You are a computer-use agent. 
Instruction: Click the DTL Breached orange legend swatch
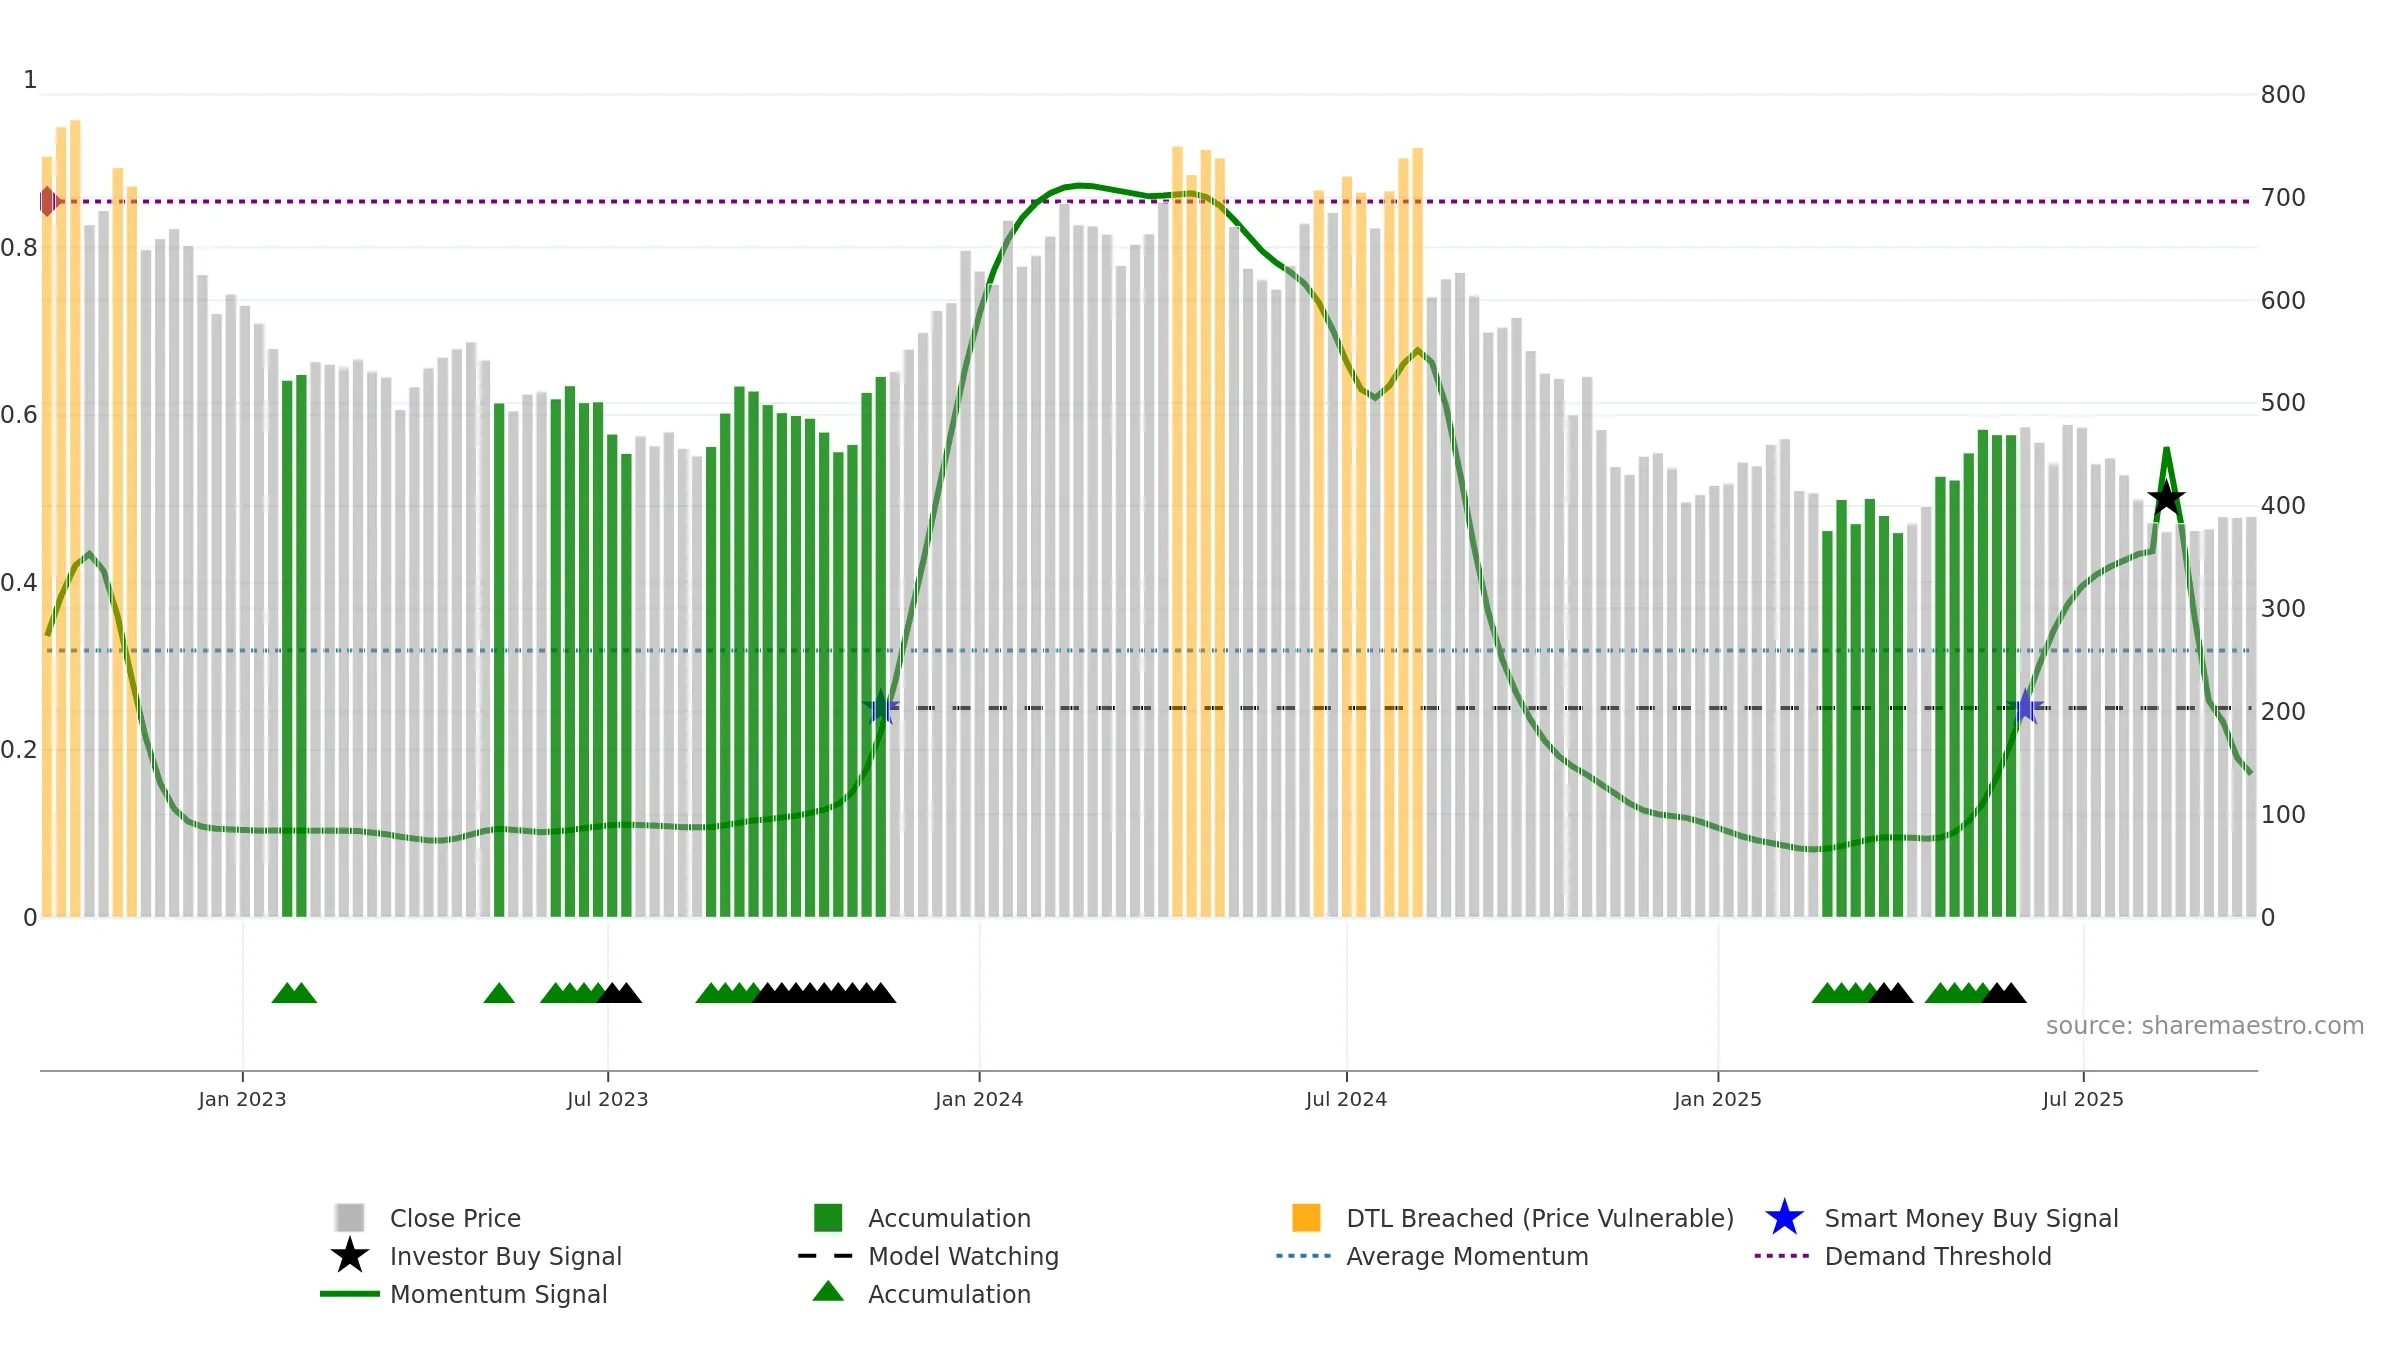pyautogui.click(x=1306, y=1218)
